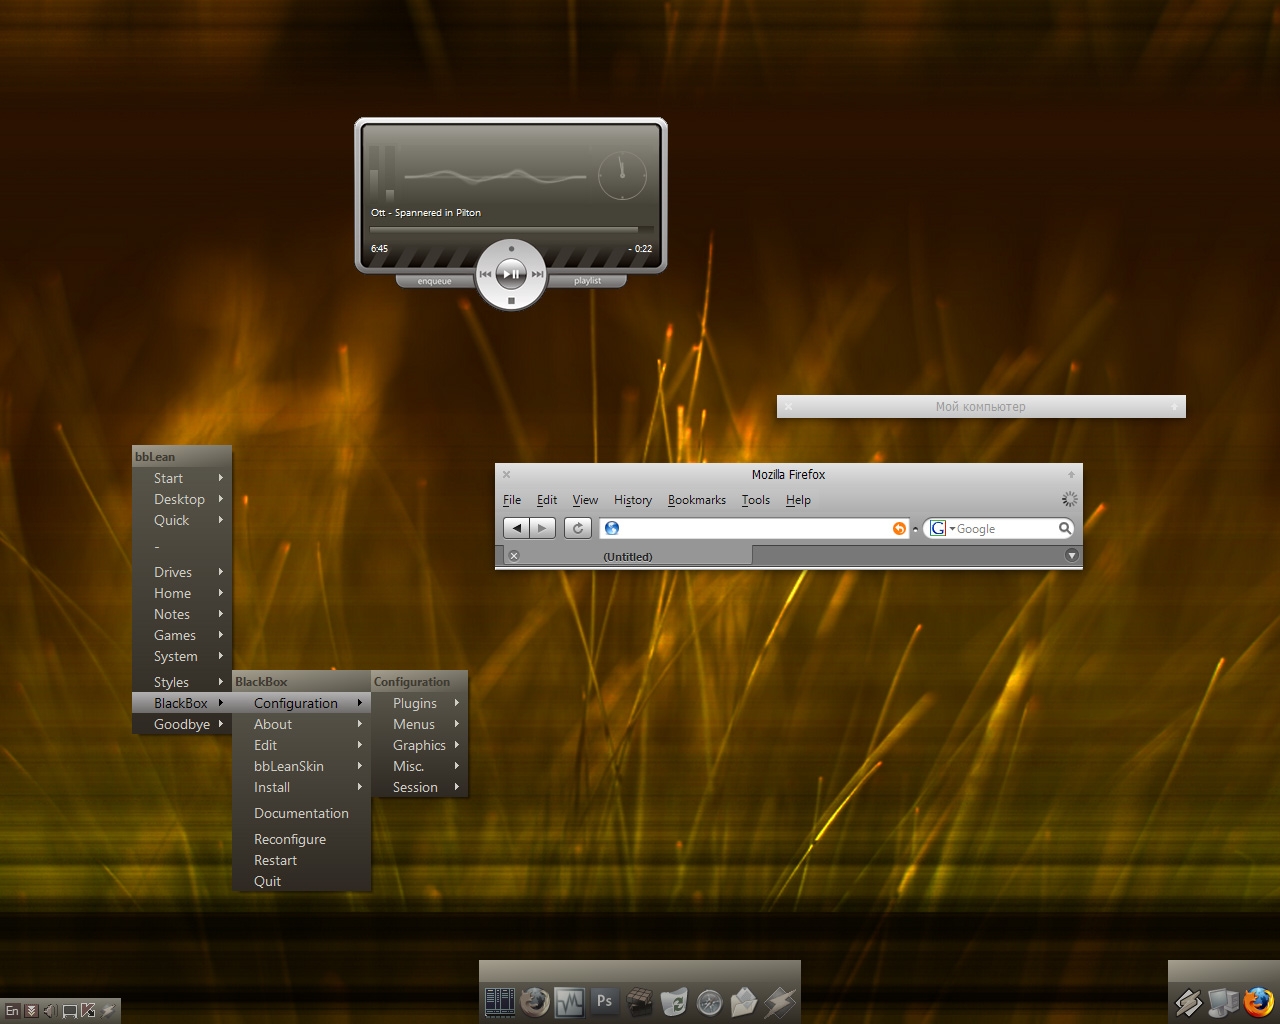Click Reconfigure in BlackBox menu
The image size is (1280, 1024).
click(x=301, y=839)
